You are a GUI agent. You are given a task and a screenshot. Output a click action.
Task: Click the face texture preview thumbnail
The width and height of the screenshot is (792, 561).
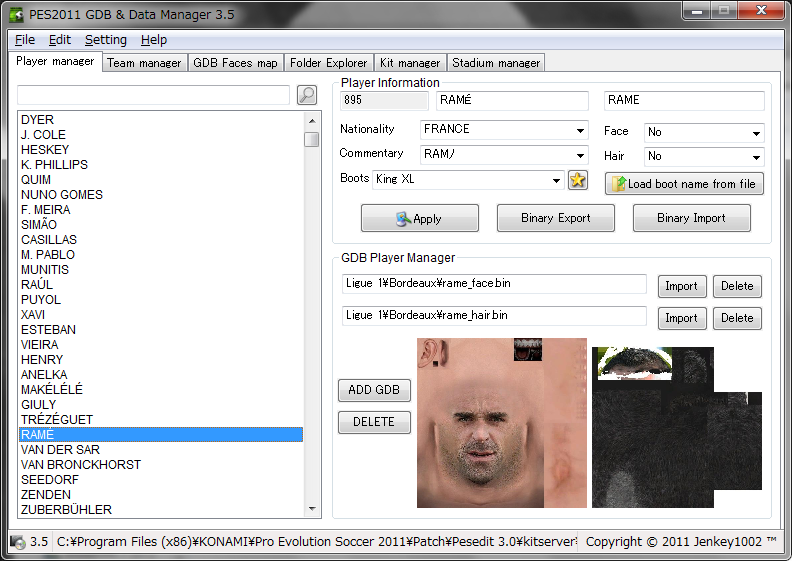(x=501, y=422)
